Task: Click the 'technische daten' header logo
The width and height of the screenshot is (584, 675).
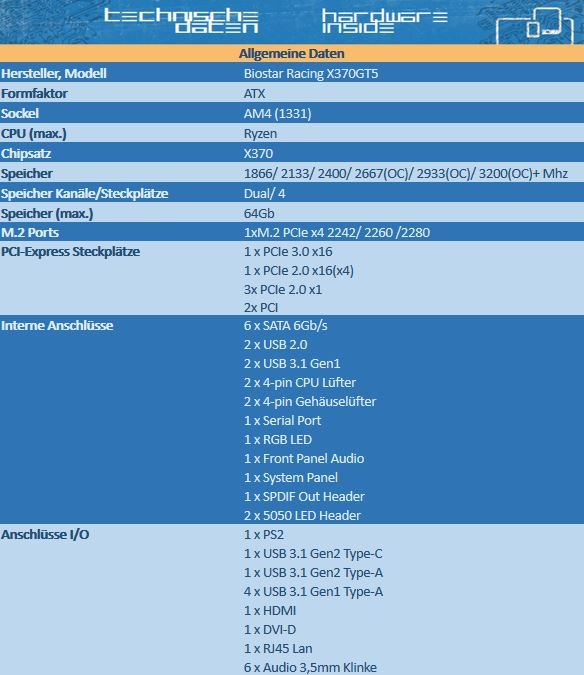Action: (x=181, y=21)
